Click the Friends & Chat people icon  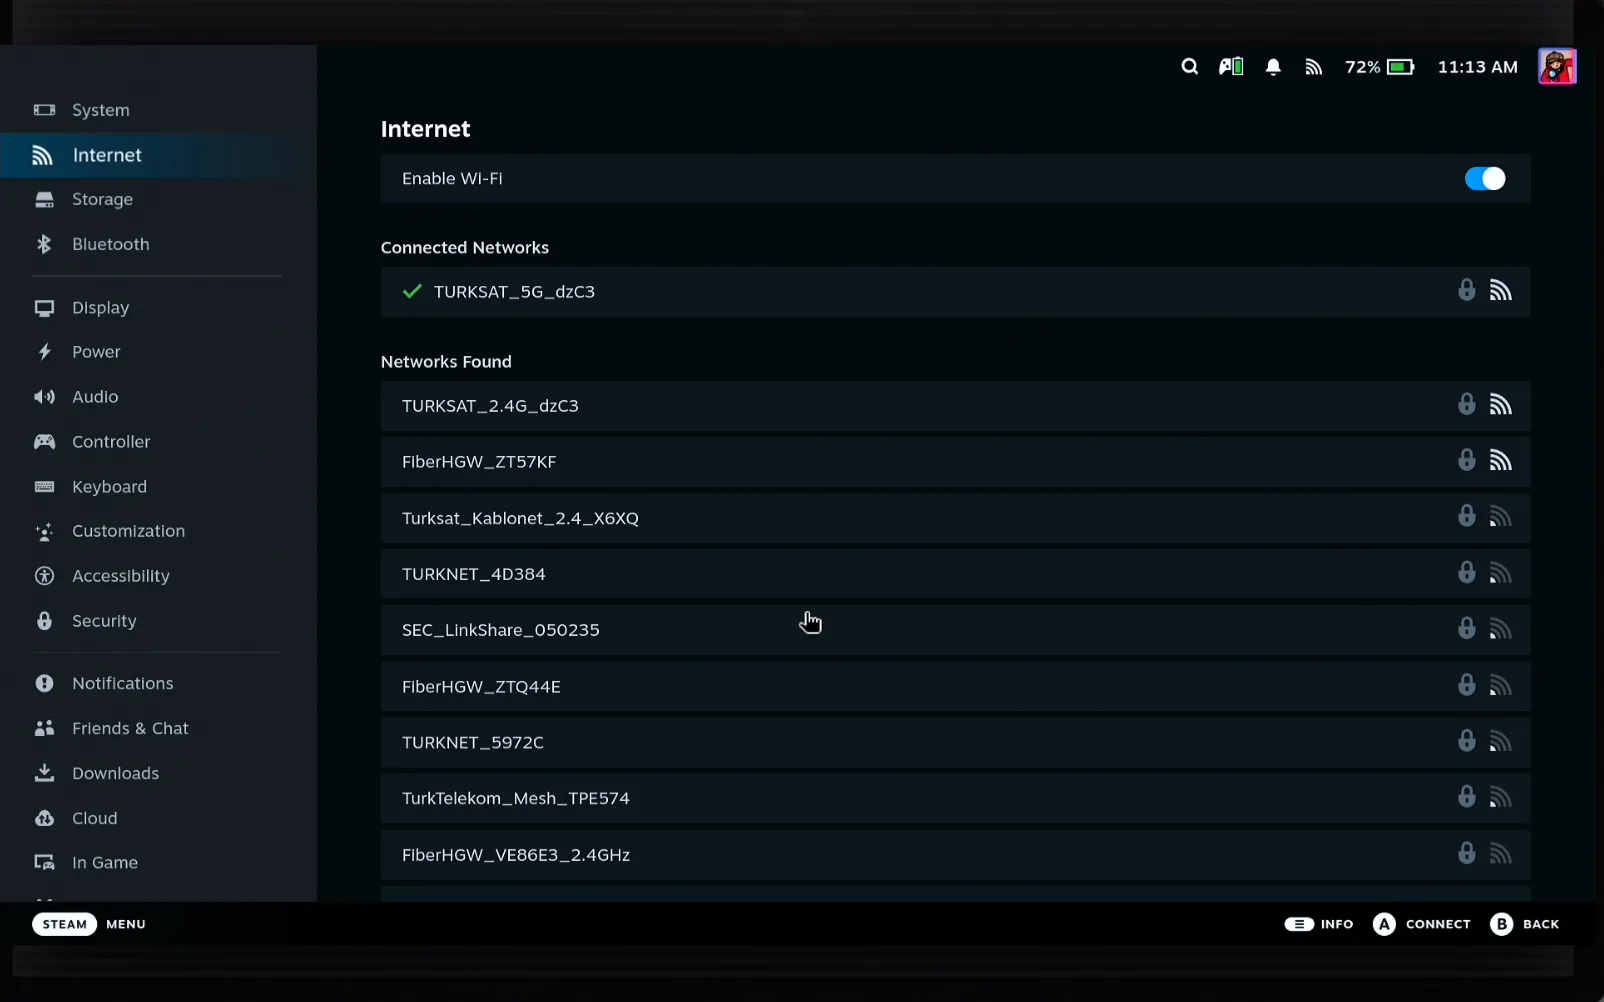(44, 728)
